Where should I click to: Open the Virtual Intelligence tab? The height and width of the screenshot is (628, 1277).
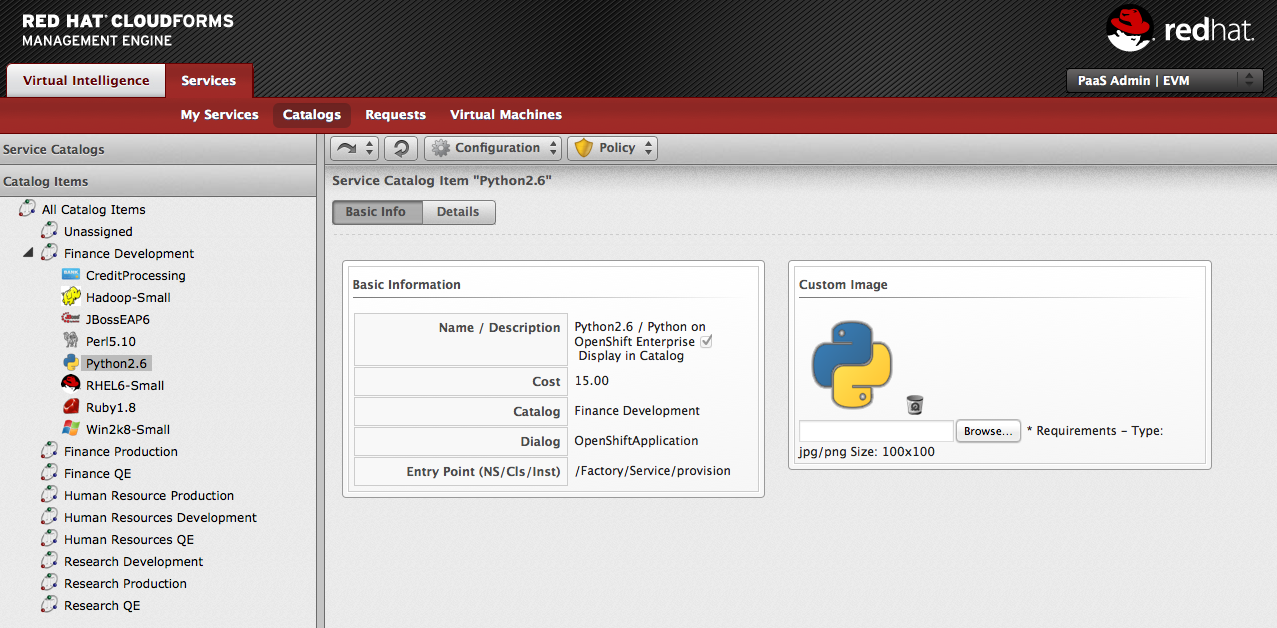pyautogui.click(x=86, y=81)
